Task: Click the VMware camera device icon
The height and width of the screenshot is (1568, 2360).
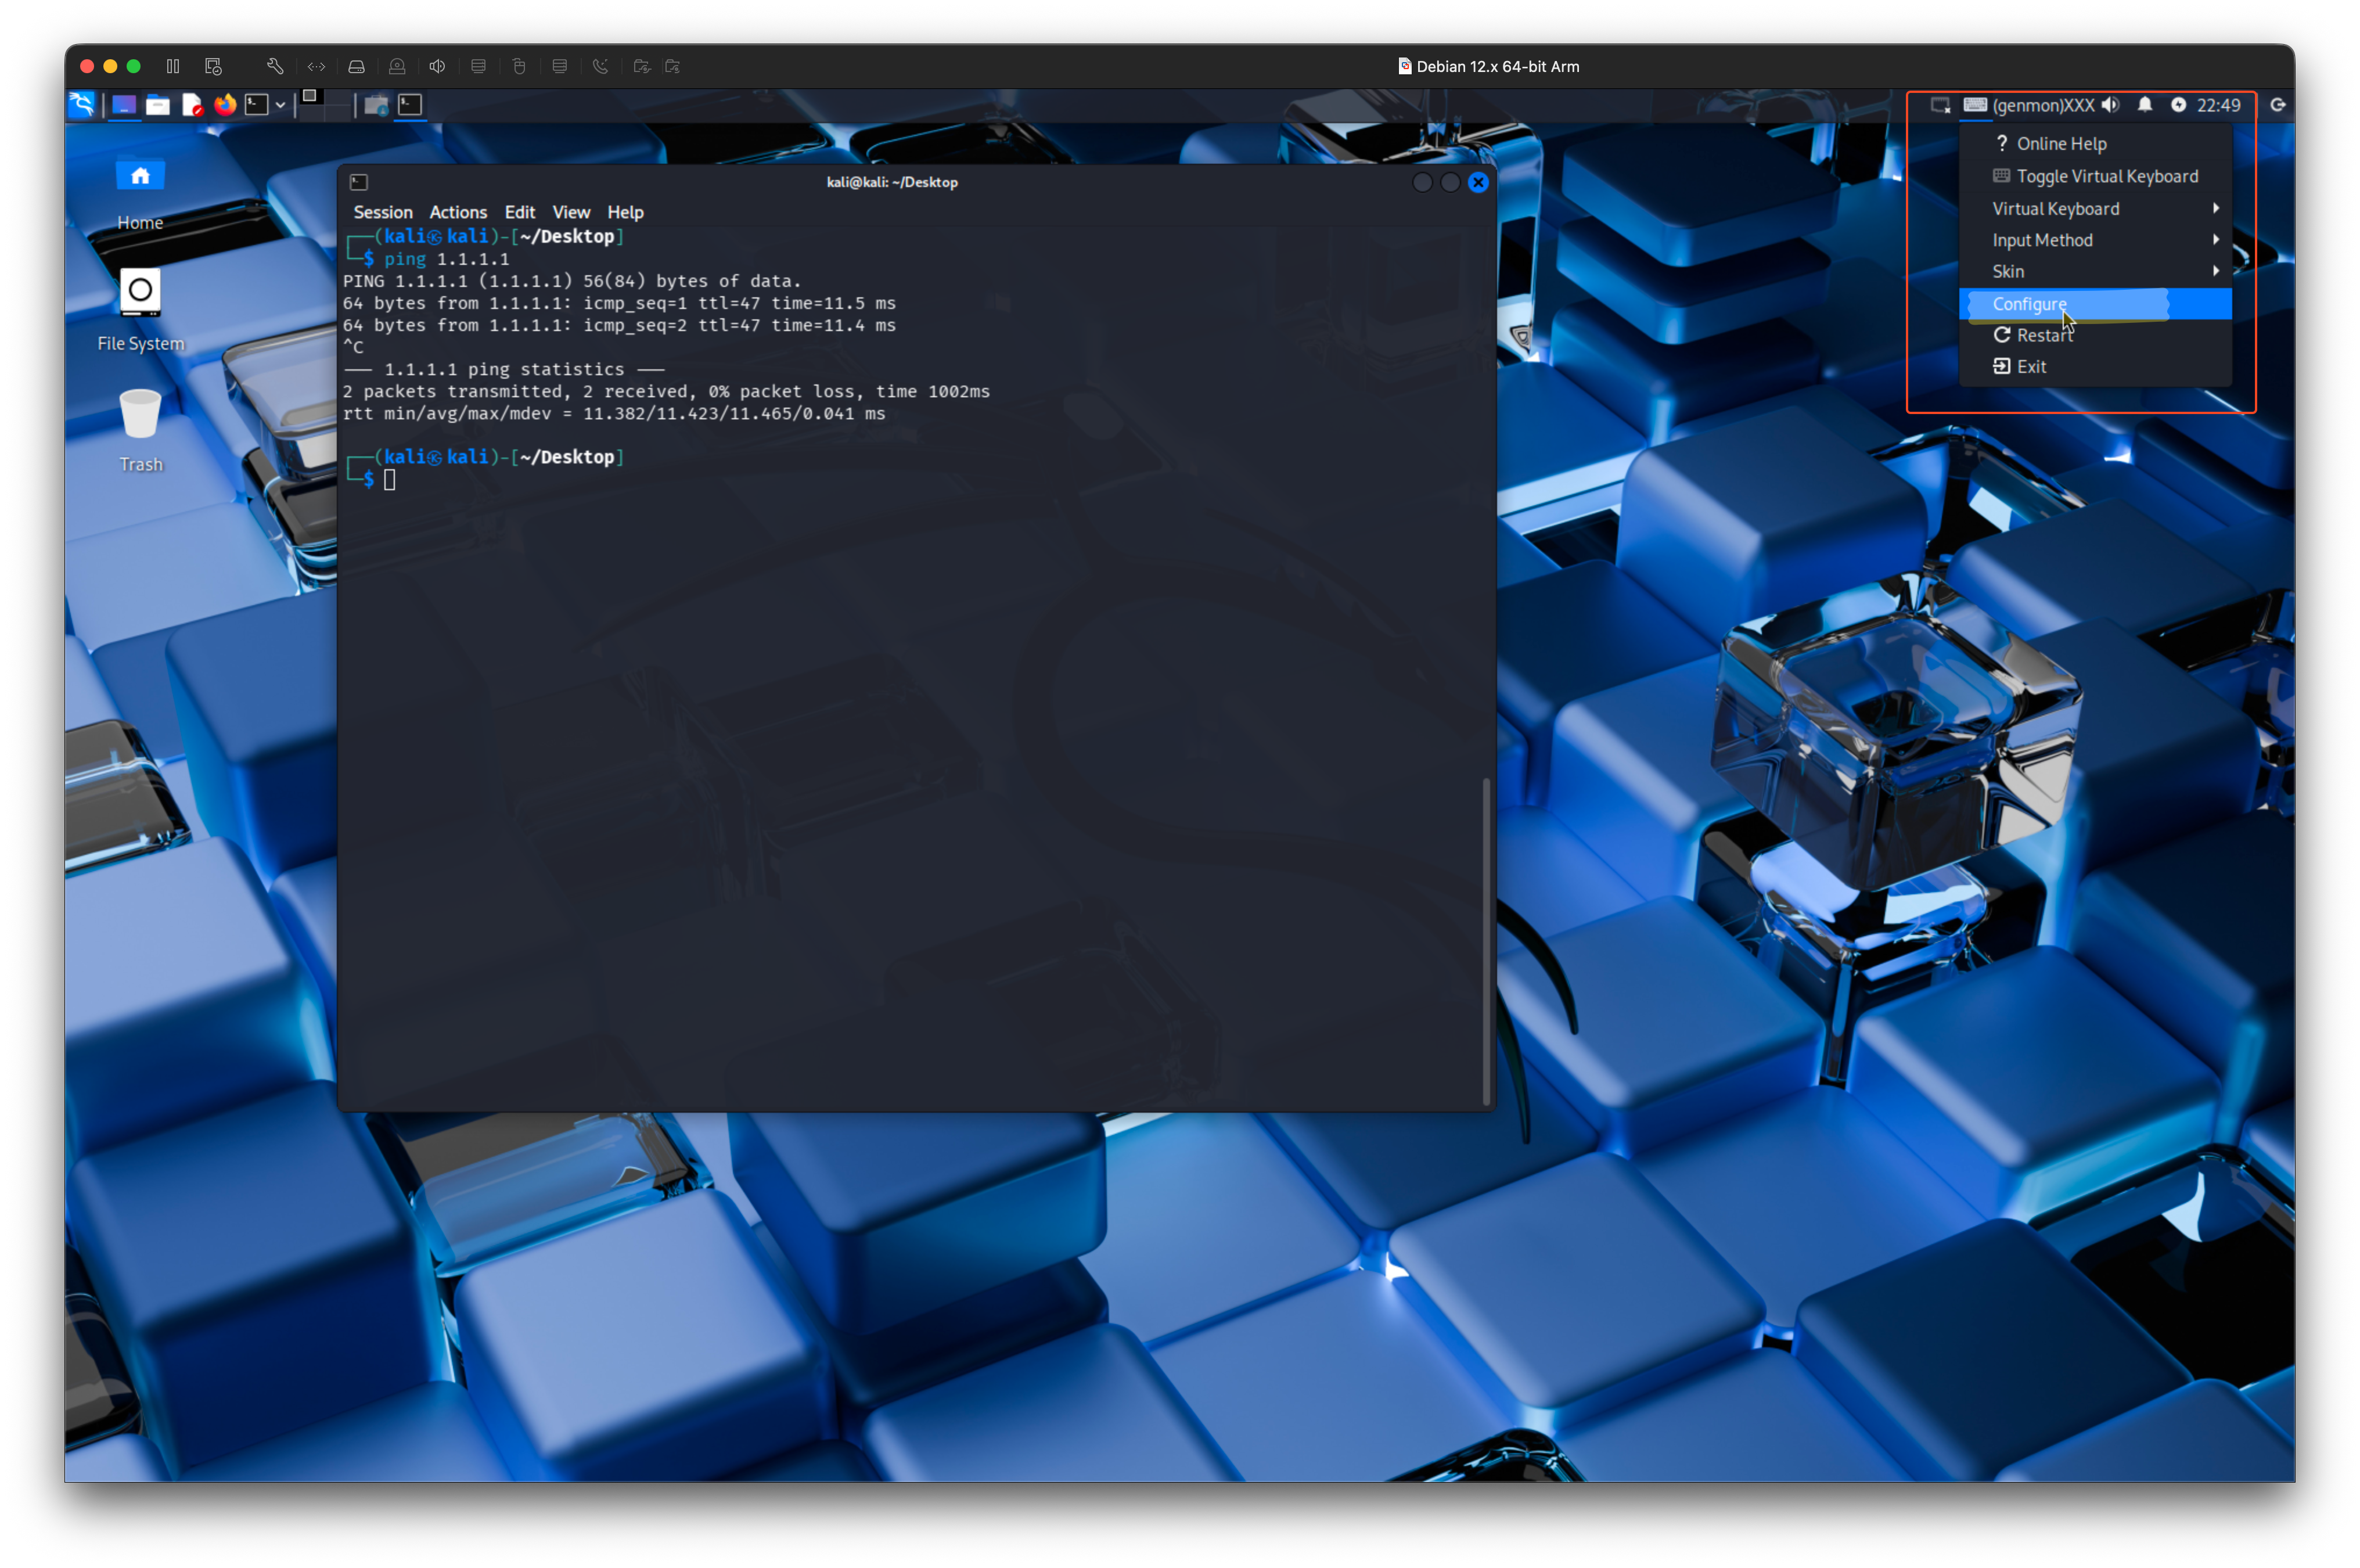Action: [397, 66]
